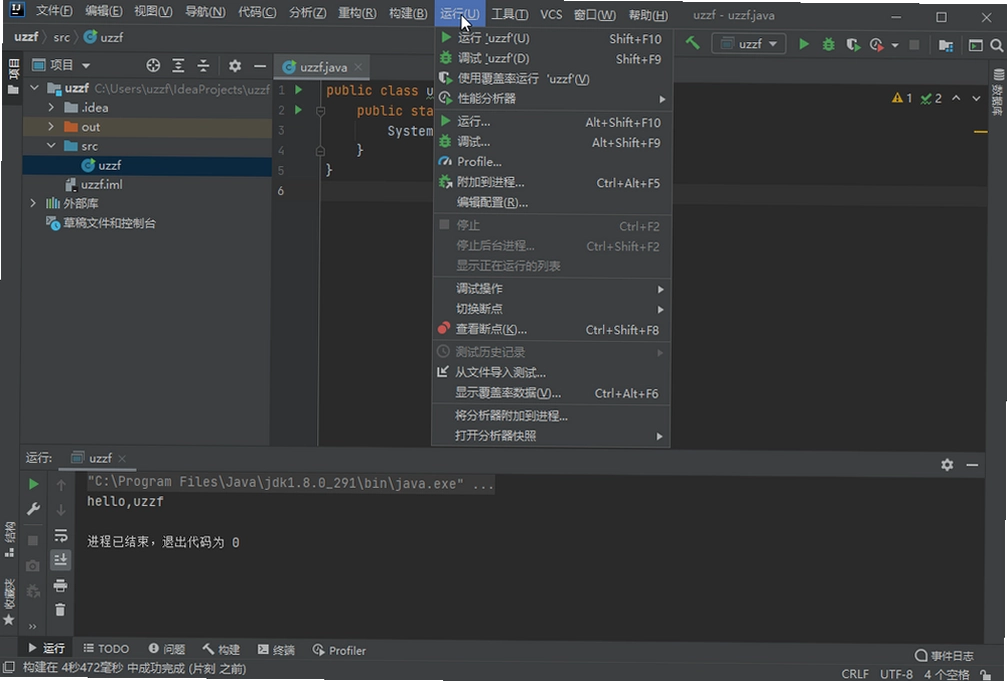Click the toolbar stop square button

pos(914,44)
